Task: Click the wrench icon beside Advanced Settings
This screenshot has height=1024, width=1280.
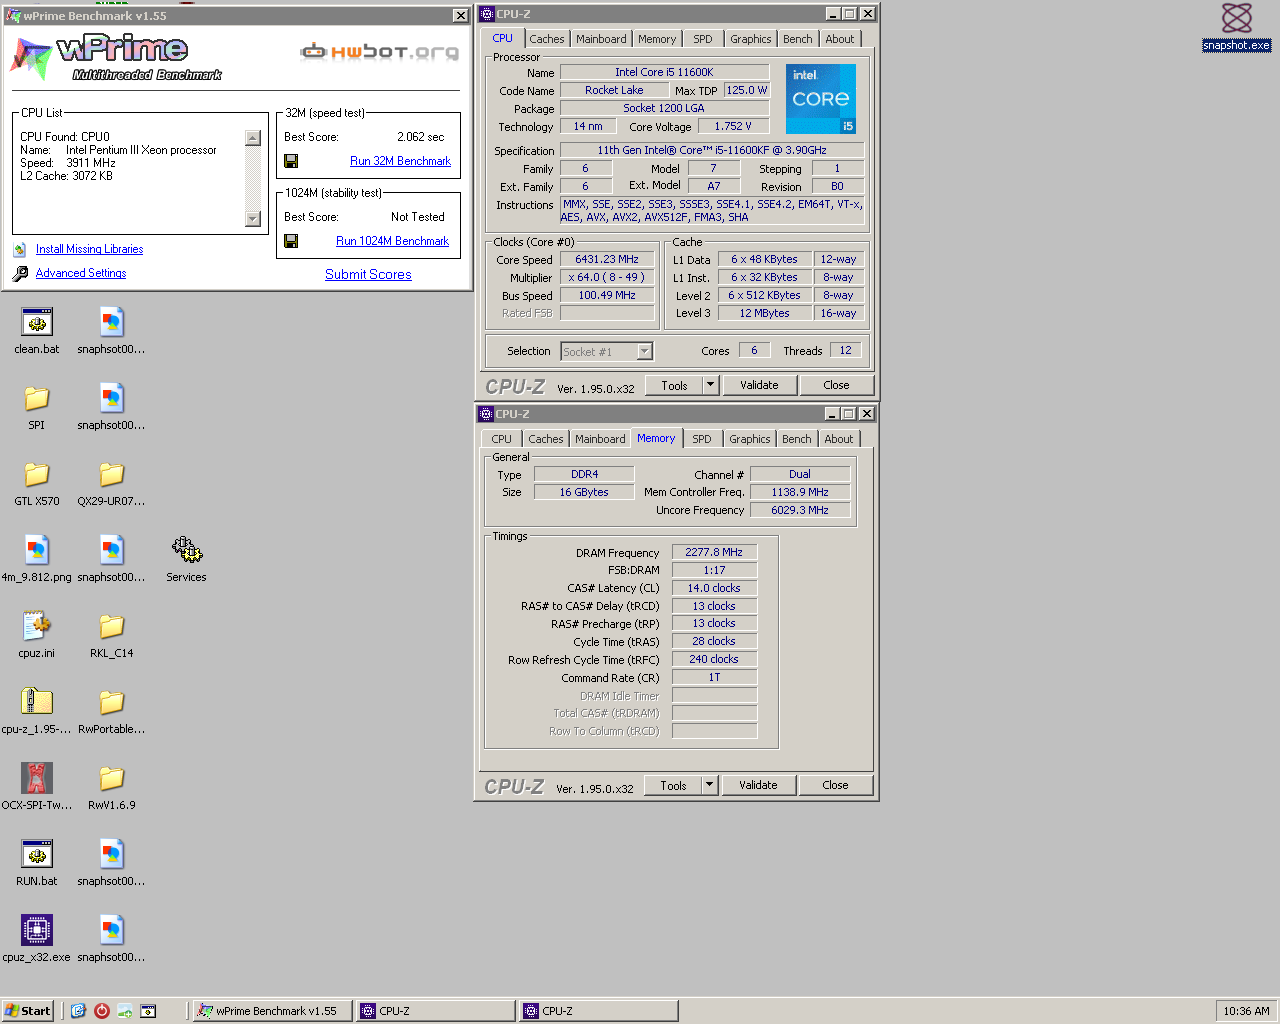Action: (x=20, y=273)
